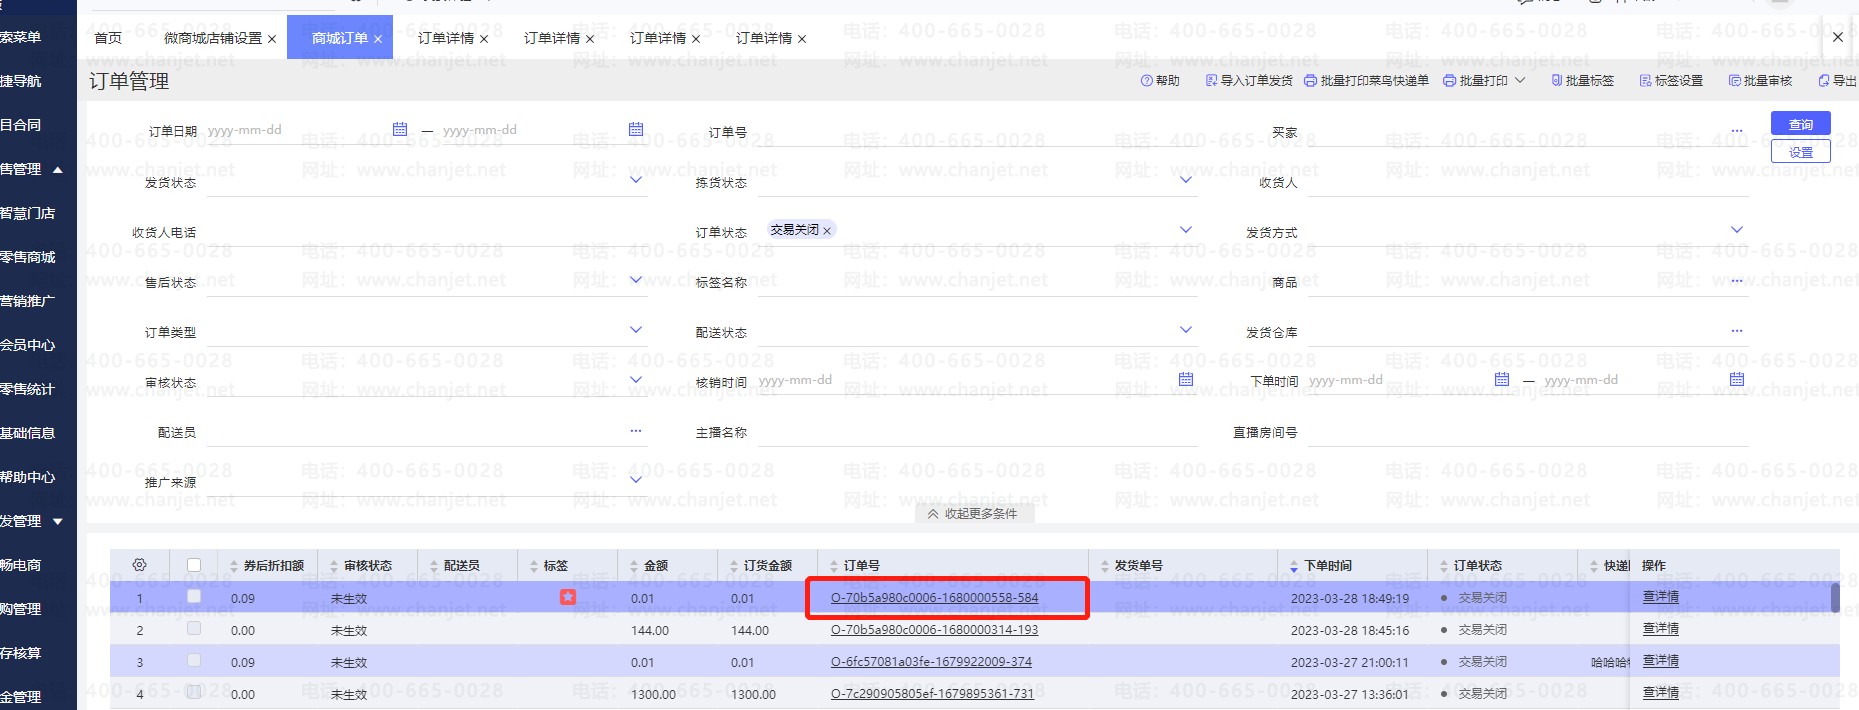Expand the 订单类型 dropdown
The height and width of the screenshot is (710, 1859).
(x=636, y=330)
